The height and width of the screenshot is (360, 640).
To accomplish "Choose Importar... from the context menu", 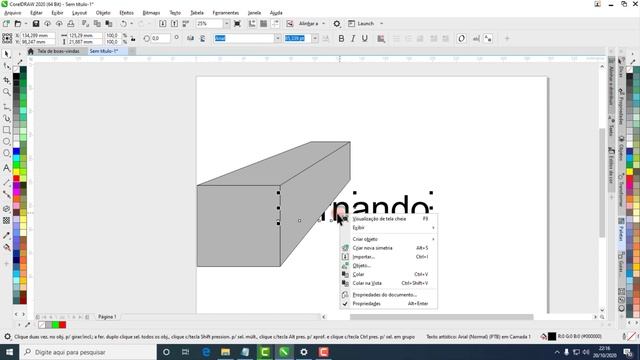I will click(x=389, y=257).
